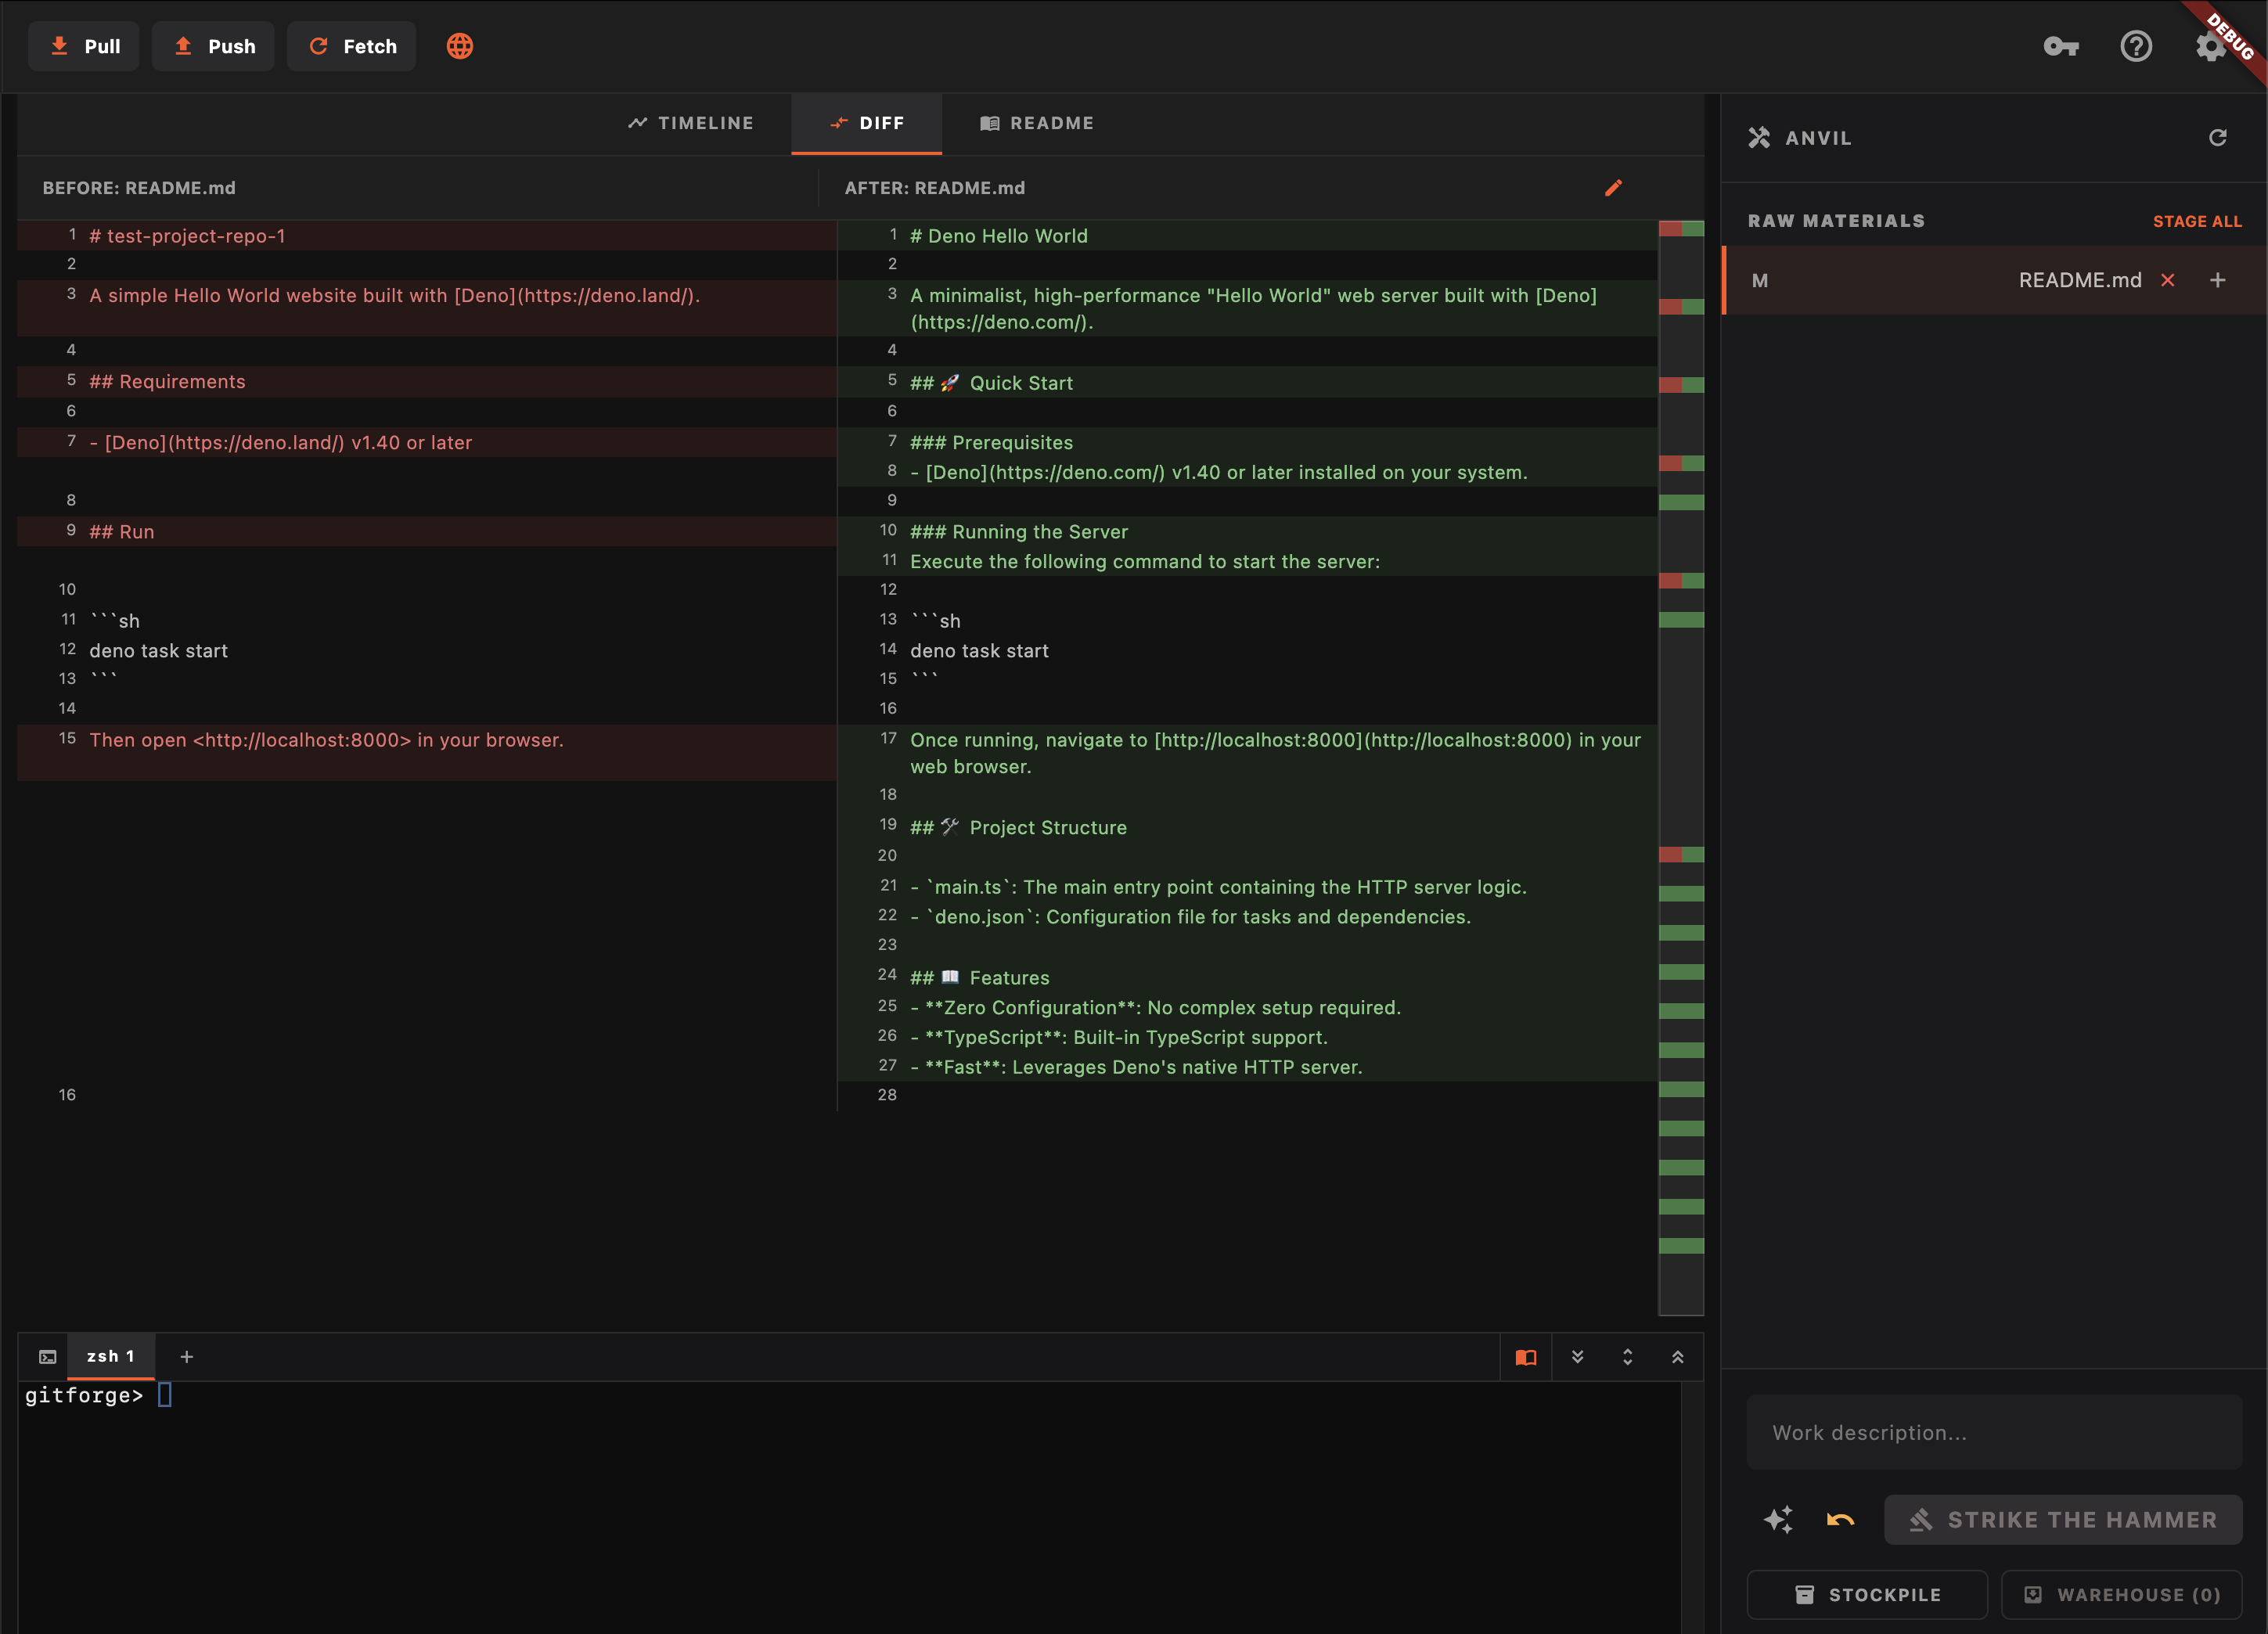Screen dimensions: 2268x1634
Task: Focus the Work description input
Action: click(1994, 1432)
